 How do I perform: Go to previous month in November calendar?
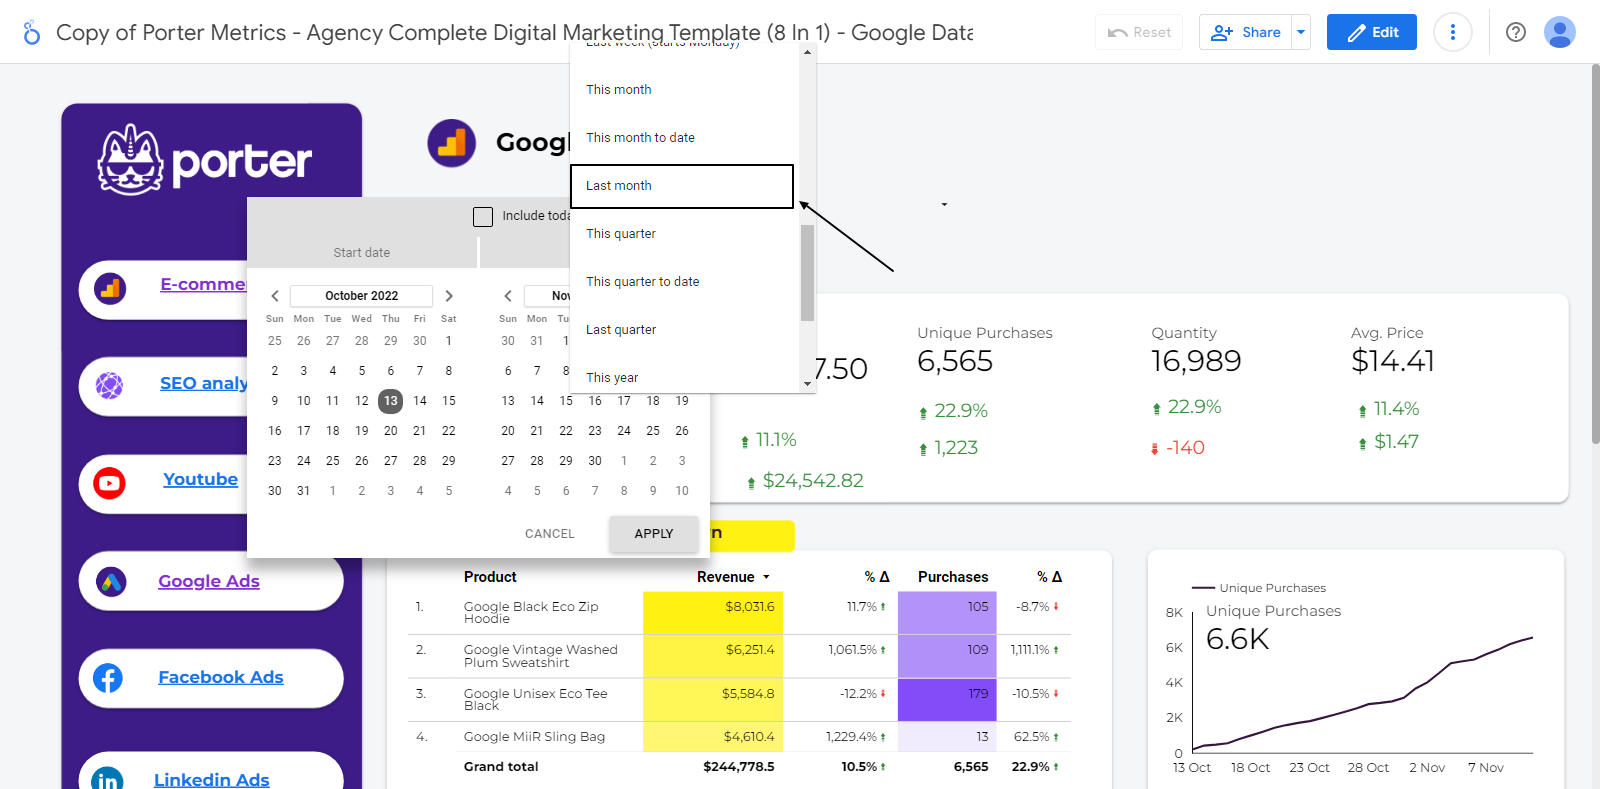coord(508,296)
